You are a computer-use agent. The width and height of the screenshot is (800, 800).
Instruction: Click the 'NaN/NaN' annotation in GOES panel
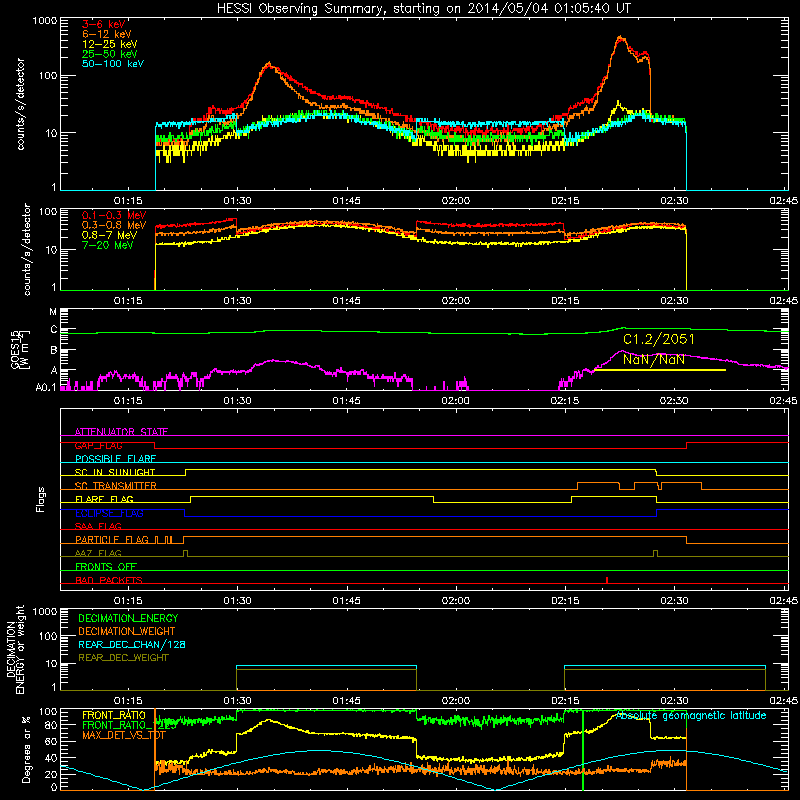pos(654,359)
